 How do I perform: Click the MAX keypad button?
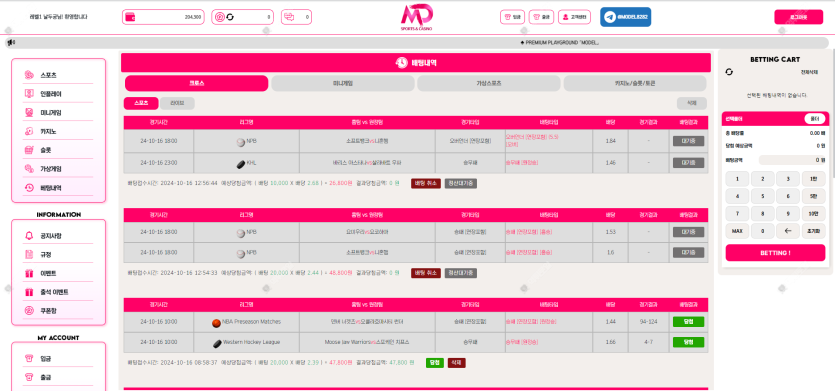tap(737, 231)
